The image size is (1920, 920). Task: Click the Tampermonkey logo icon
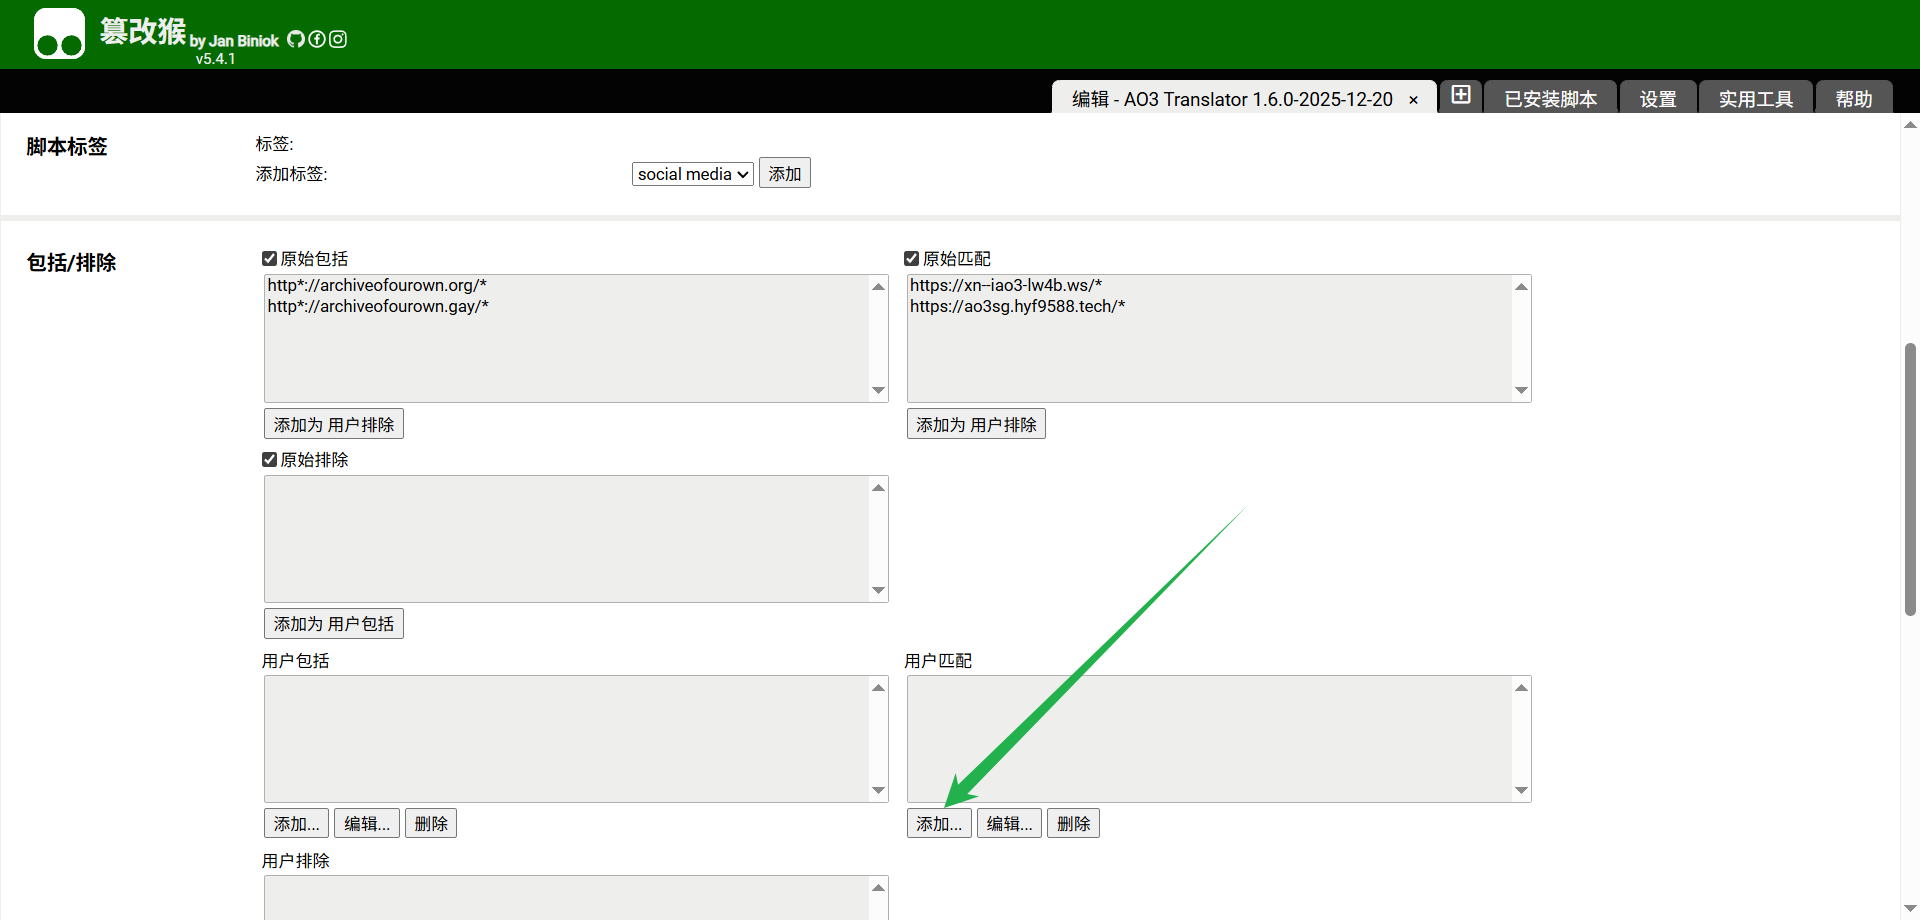(59, 34)
